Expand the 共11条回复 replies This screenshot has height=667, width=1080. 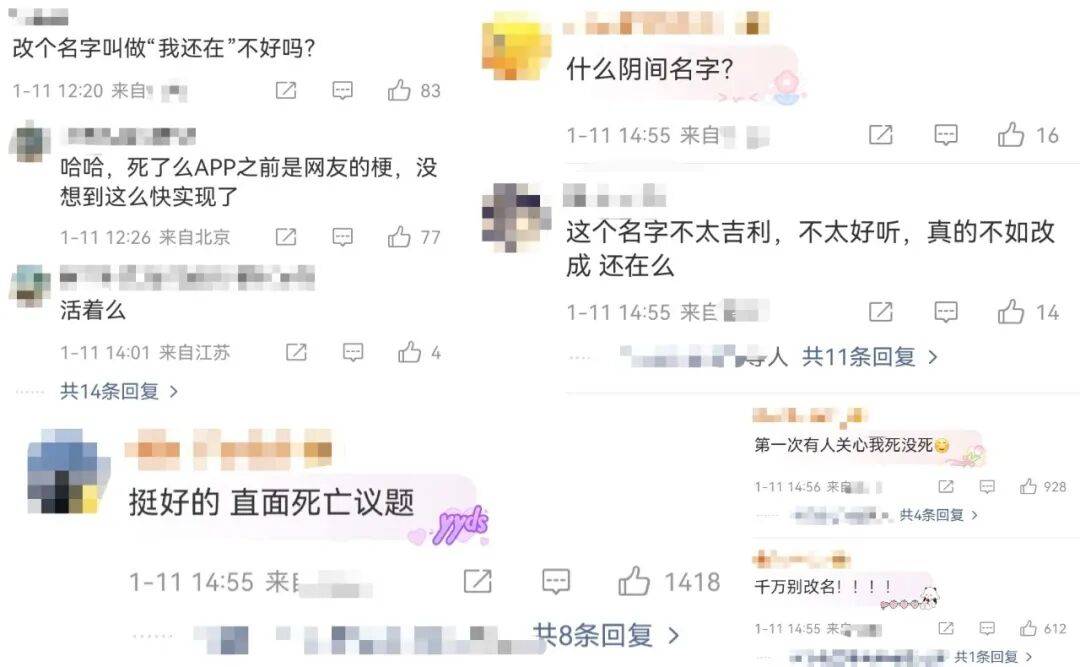click(x=869, y=357)
